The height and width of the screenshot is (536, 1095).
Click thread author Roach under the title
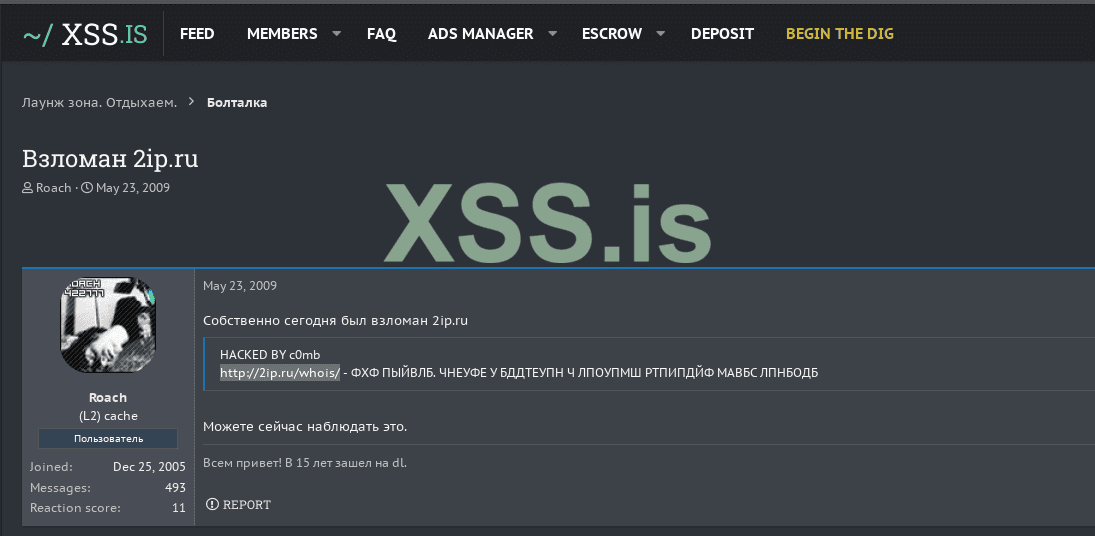[x=54, y=188]
